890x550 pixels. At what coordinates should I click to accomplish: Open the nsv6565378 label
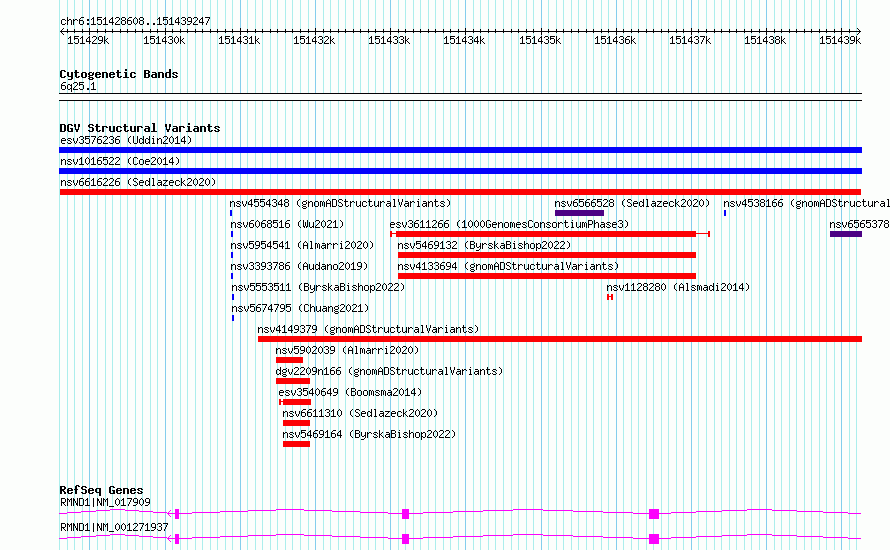[x=859, y=224]
